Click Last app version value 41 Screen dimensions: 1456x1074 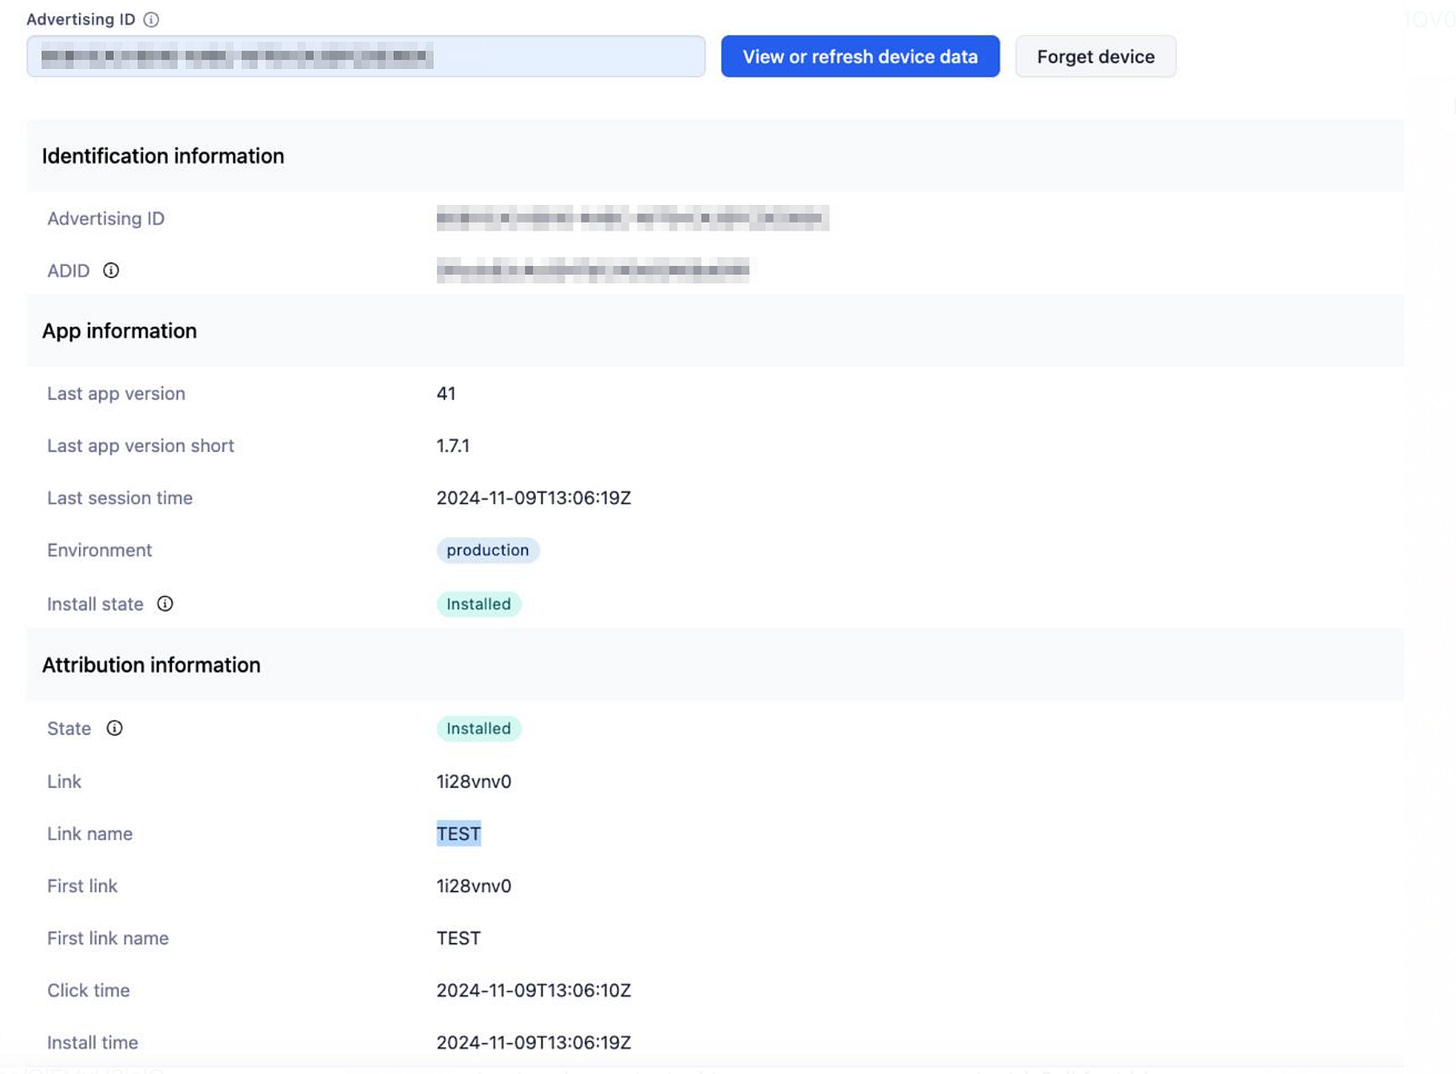click(446, 393)
